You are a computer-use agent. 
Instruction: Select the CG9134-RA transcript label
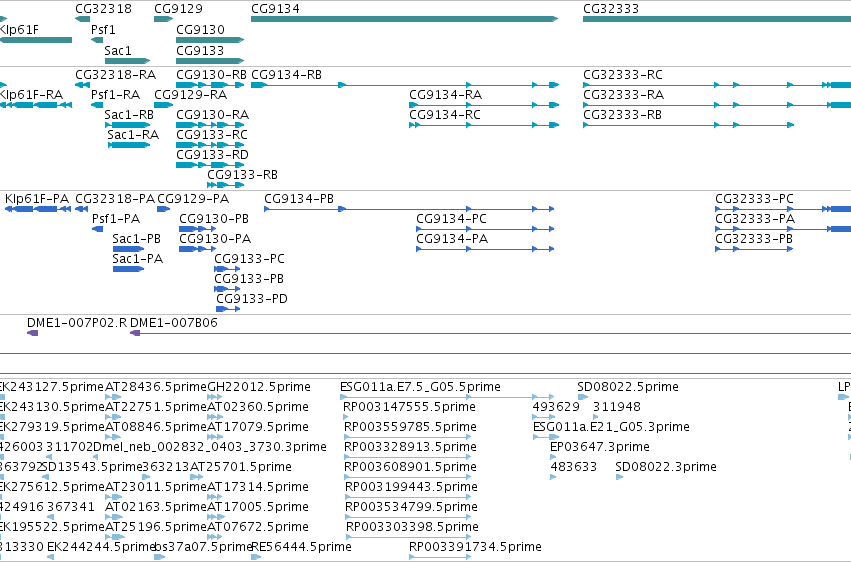coord(446,94)
